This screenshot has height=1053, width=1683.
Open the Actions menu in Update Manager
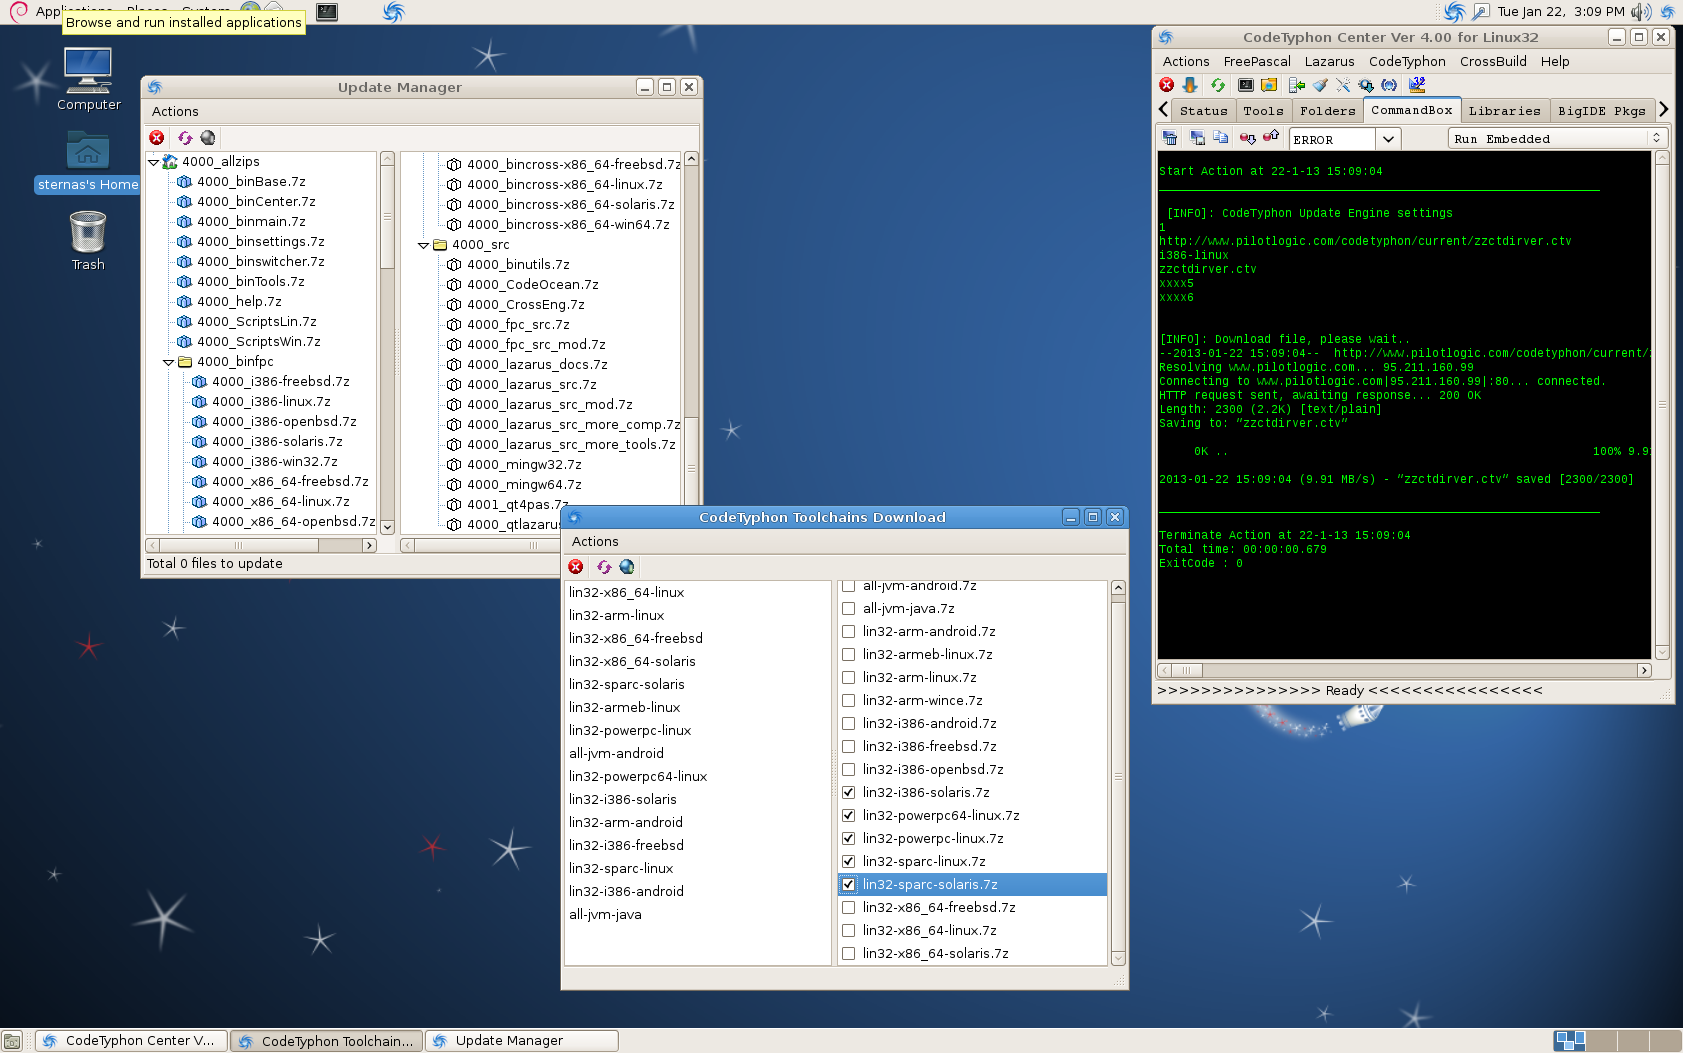[175, 111]
